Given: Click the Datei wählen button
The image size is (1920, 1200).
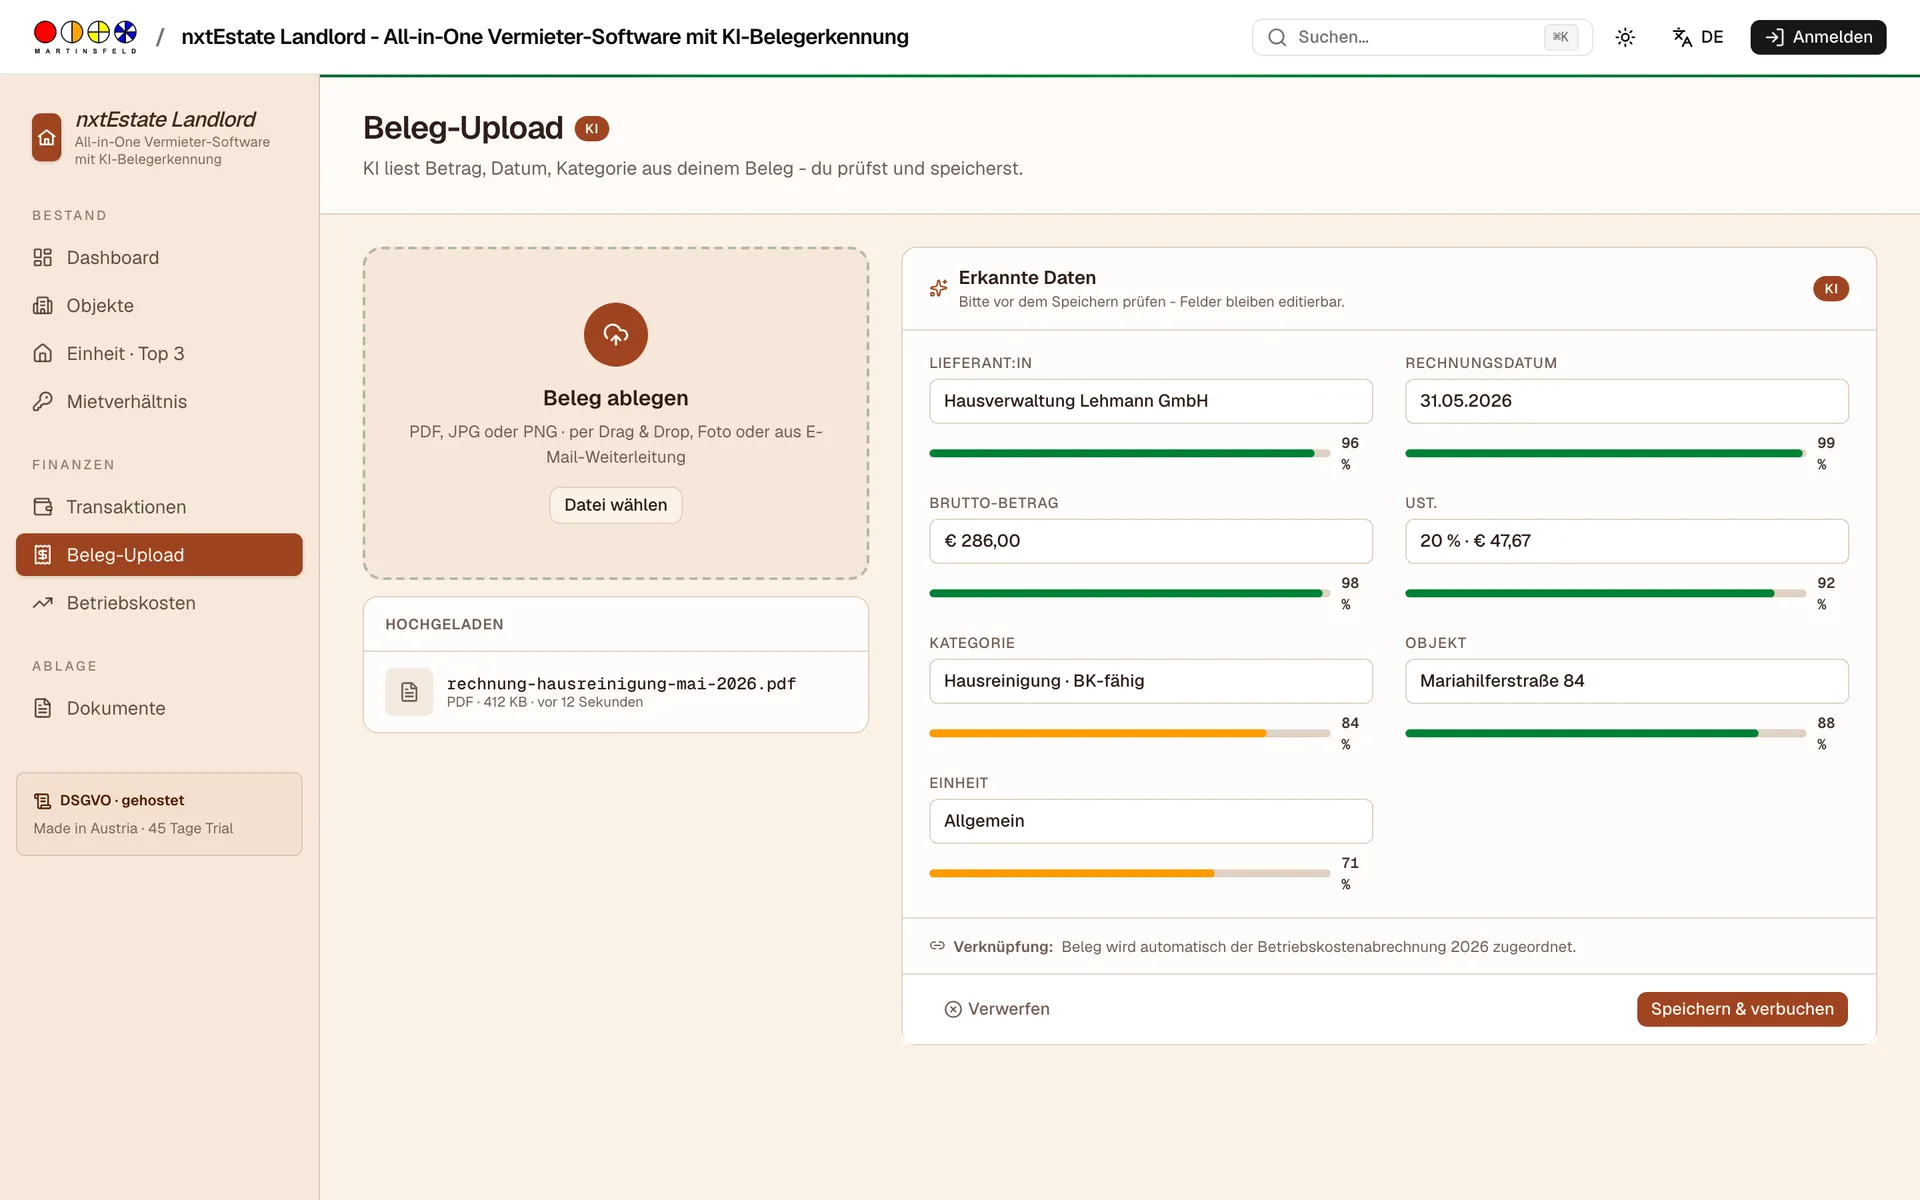Looking at the screenshot, I should [x=616, y=505].
